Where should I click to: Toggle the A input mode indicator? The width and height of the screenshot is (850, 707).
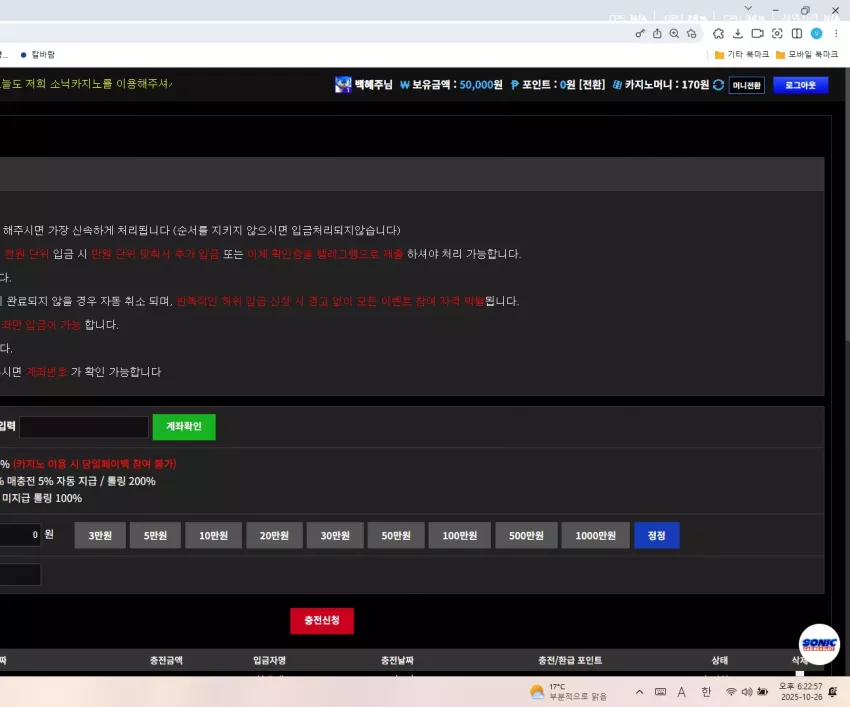point(681,692)
